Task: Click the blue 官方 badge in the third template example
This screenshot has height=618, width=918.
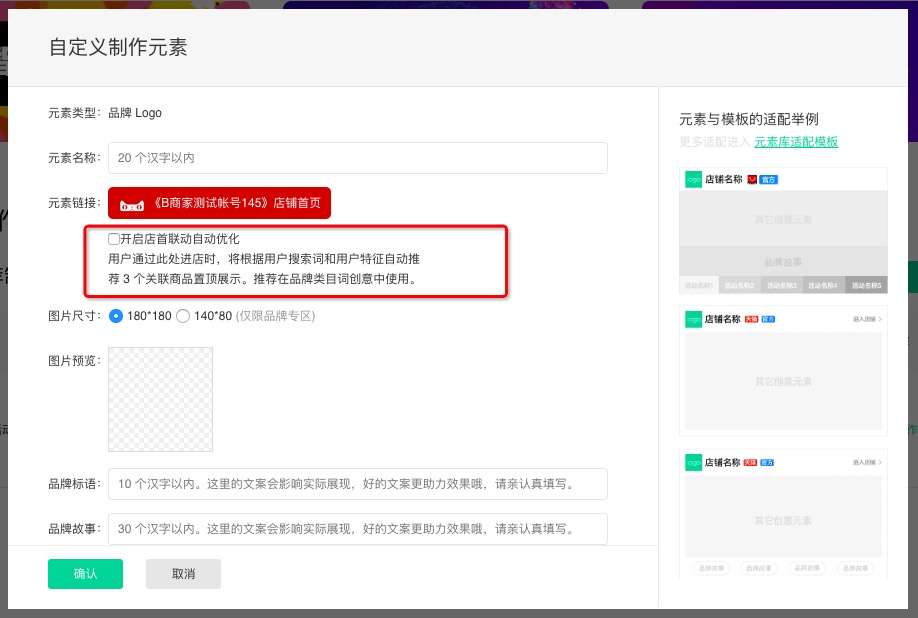Action: [x=767, y=462]
